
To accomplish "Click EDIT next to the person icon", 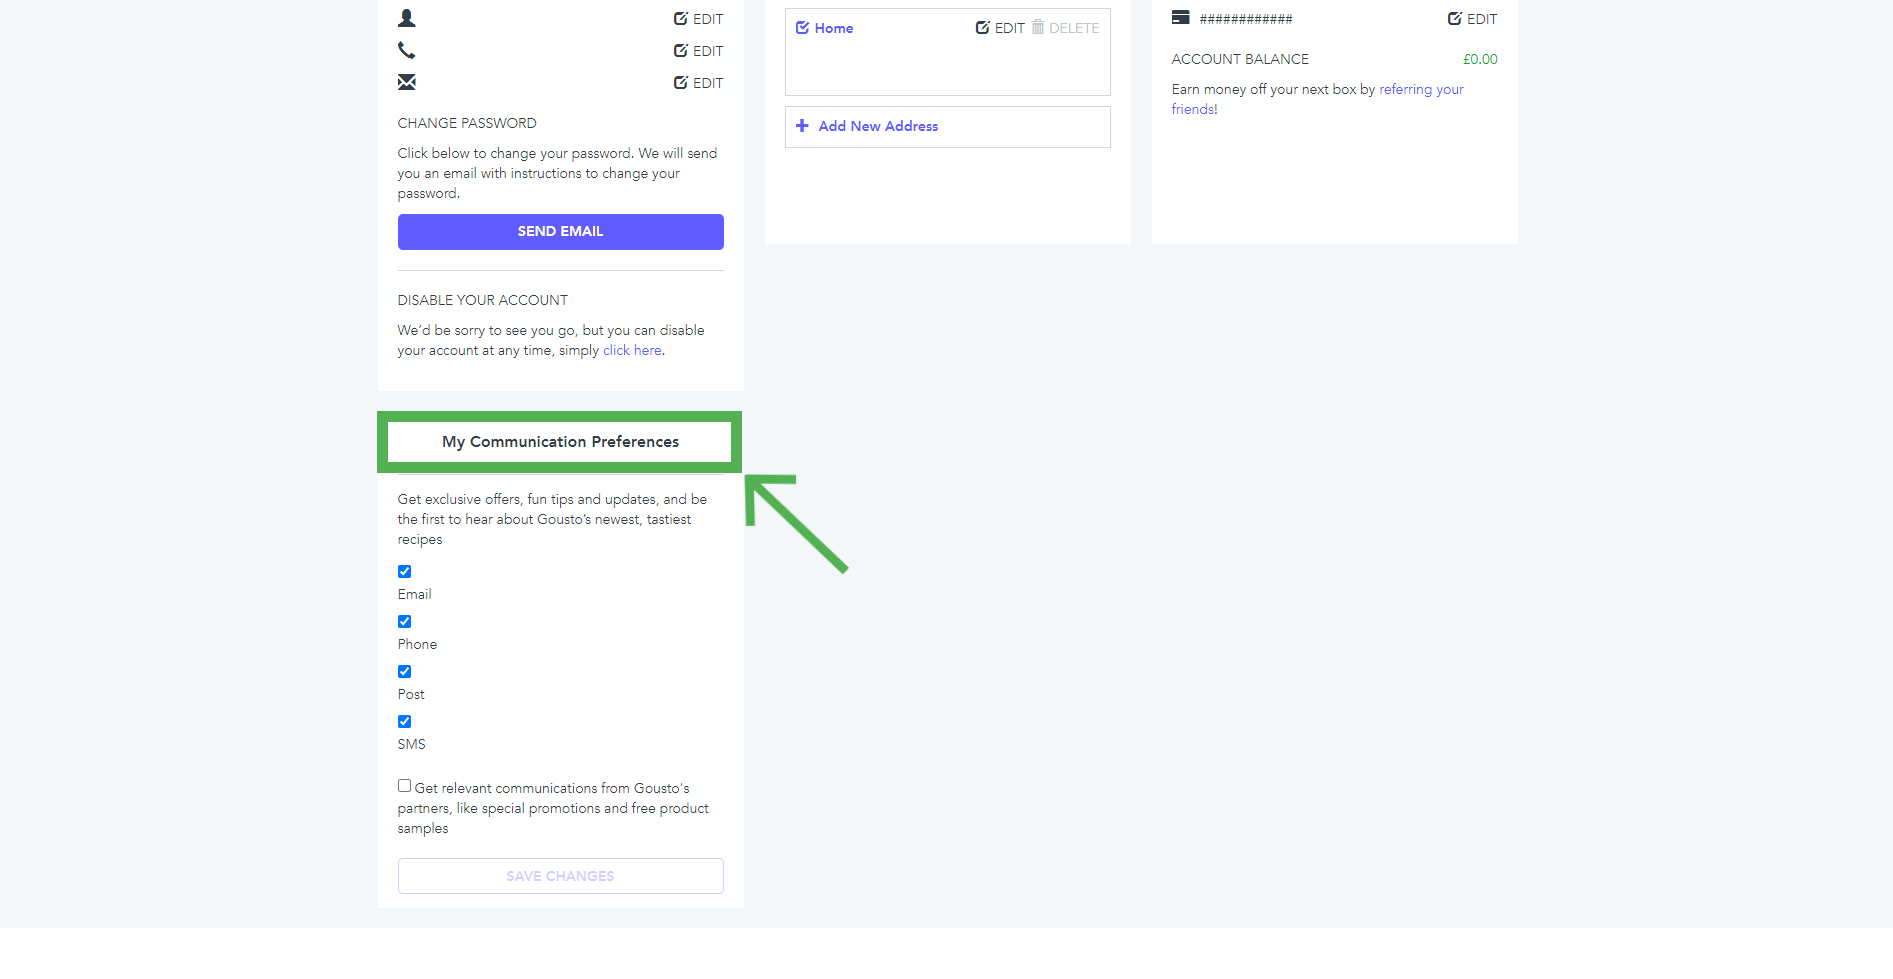I will (x=698, y=19).
